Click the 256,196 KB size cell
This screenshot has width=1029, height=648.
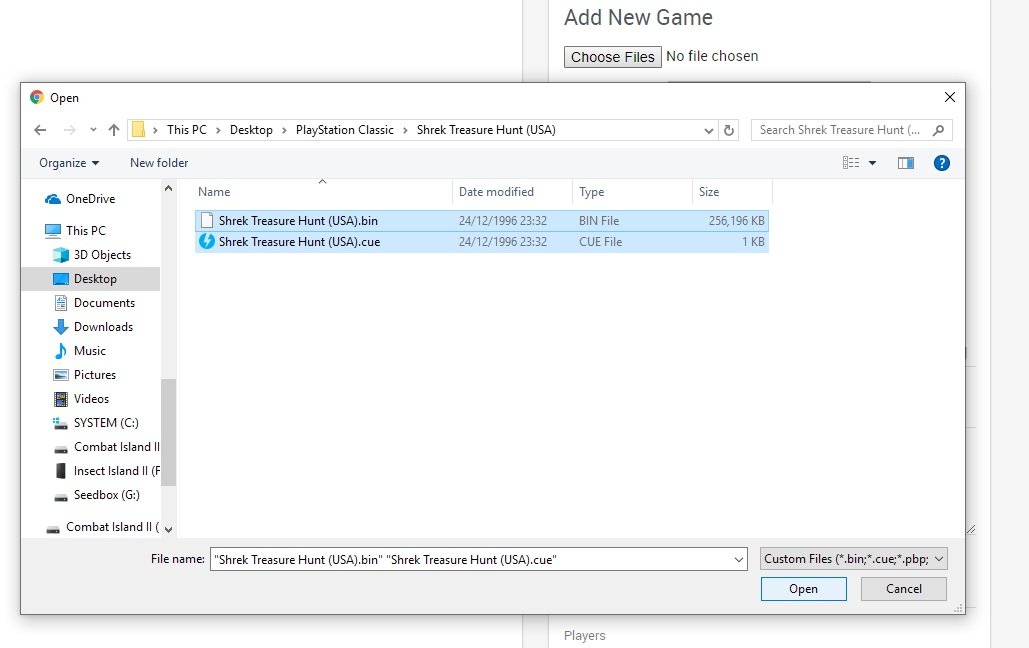tap(736, 221)
